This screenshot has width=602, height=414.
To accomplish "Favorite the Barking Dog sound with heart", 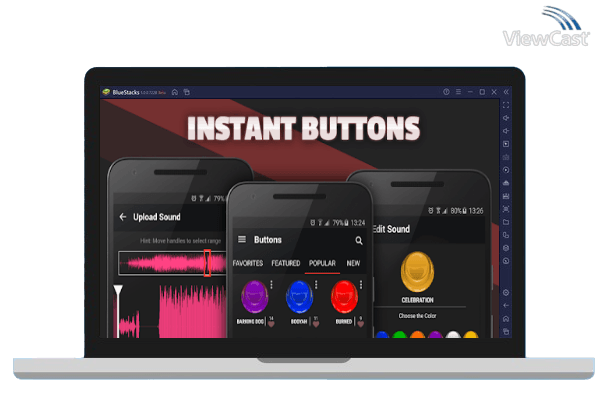I will coord(271,324).
